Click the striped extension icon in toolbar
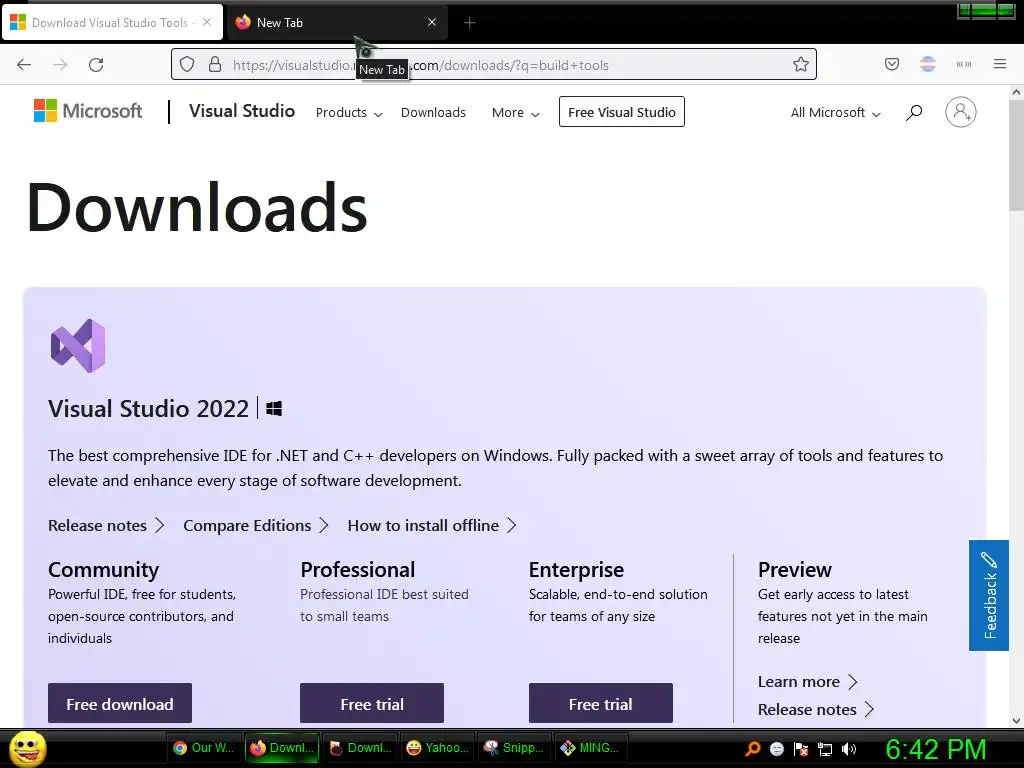The width and height of the screenshot is (1024, 768). (x=928, y=64)
